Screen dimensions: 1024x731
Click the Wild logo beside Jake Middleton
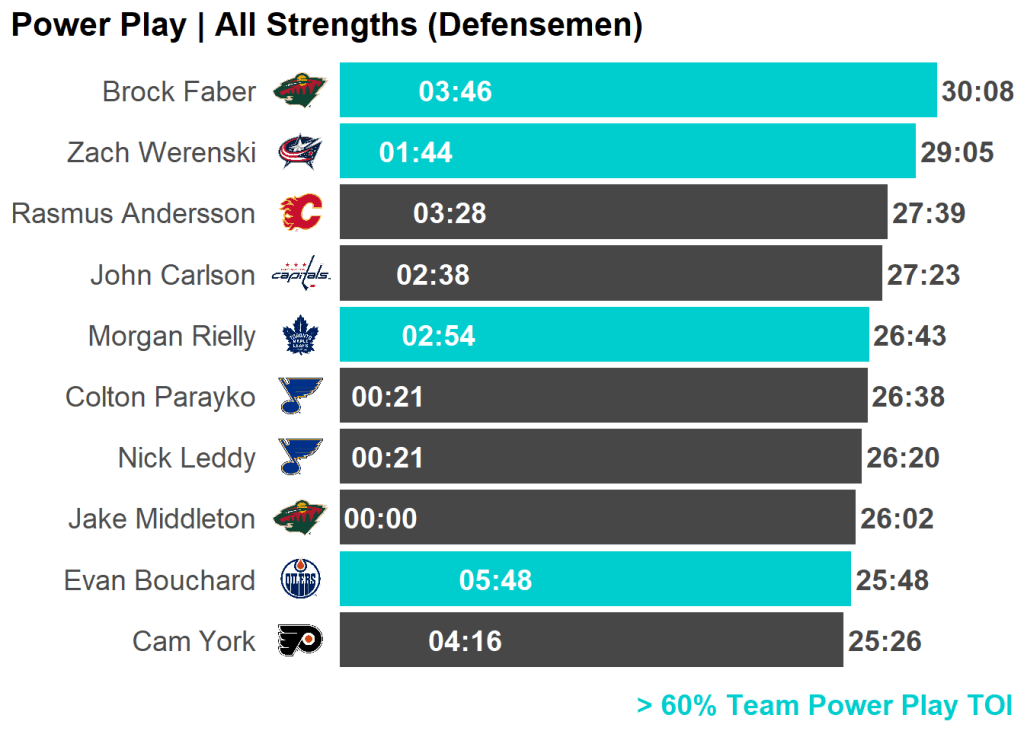coord(299,519)
